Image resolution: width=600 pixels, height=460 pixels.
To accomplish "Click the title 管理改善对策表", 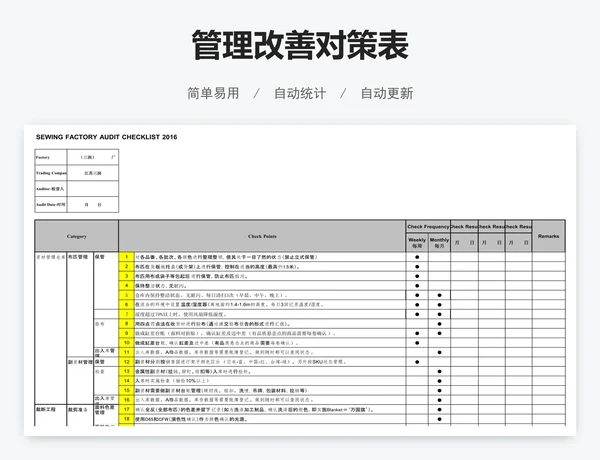I will click(x=300, y=45).
